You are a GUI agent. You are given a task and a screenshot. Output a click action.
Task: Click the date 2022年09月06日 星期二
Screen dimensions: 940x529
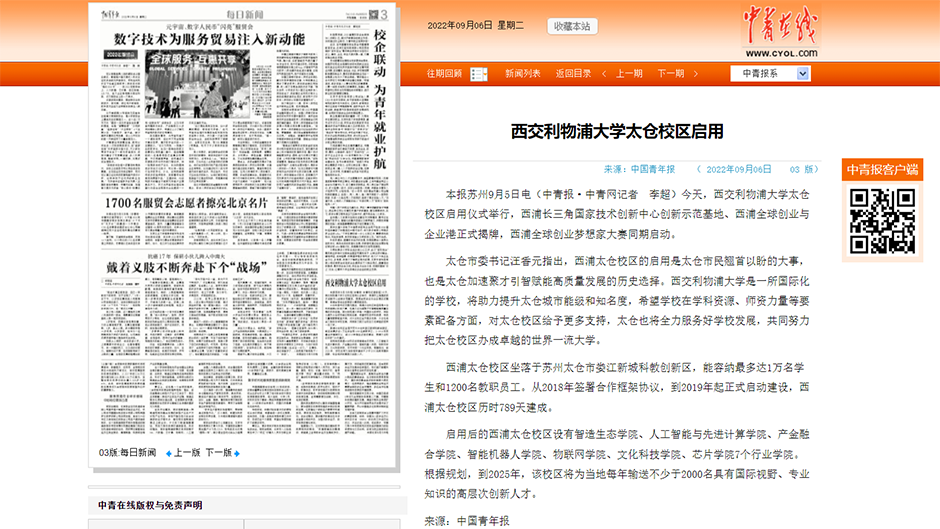(475, 26)
